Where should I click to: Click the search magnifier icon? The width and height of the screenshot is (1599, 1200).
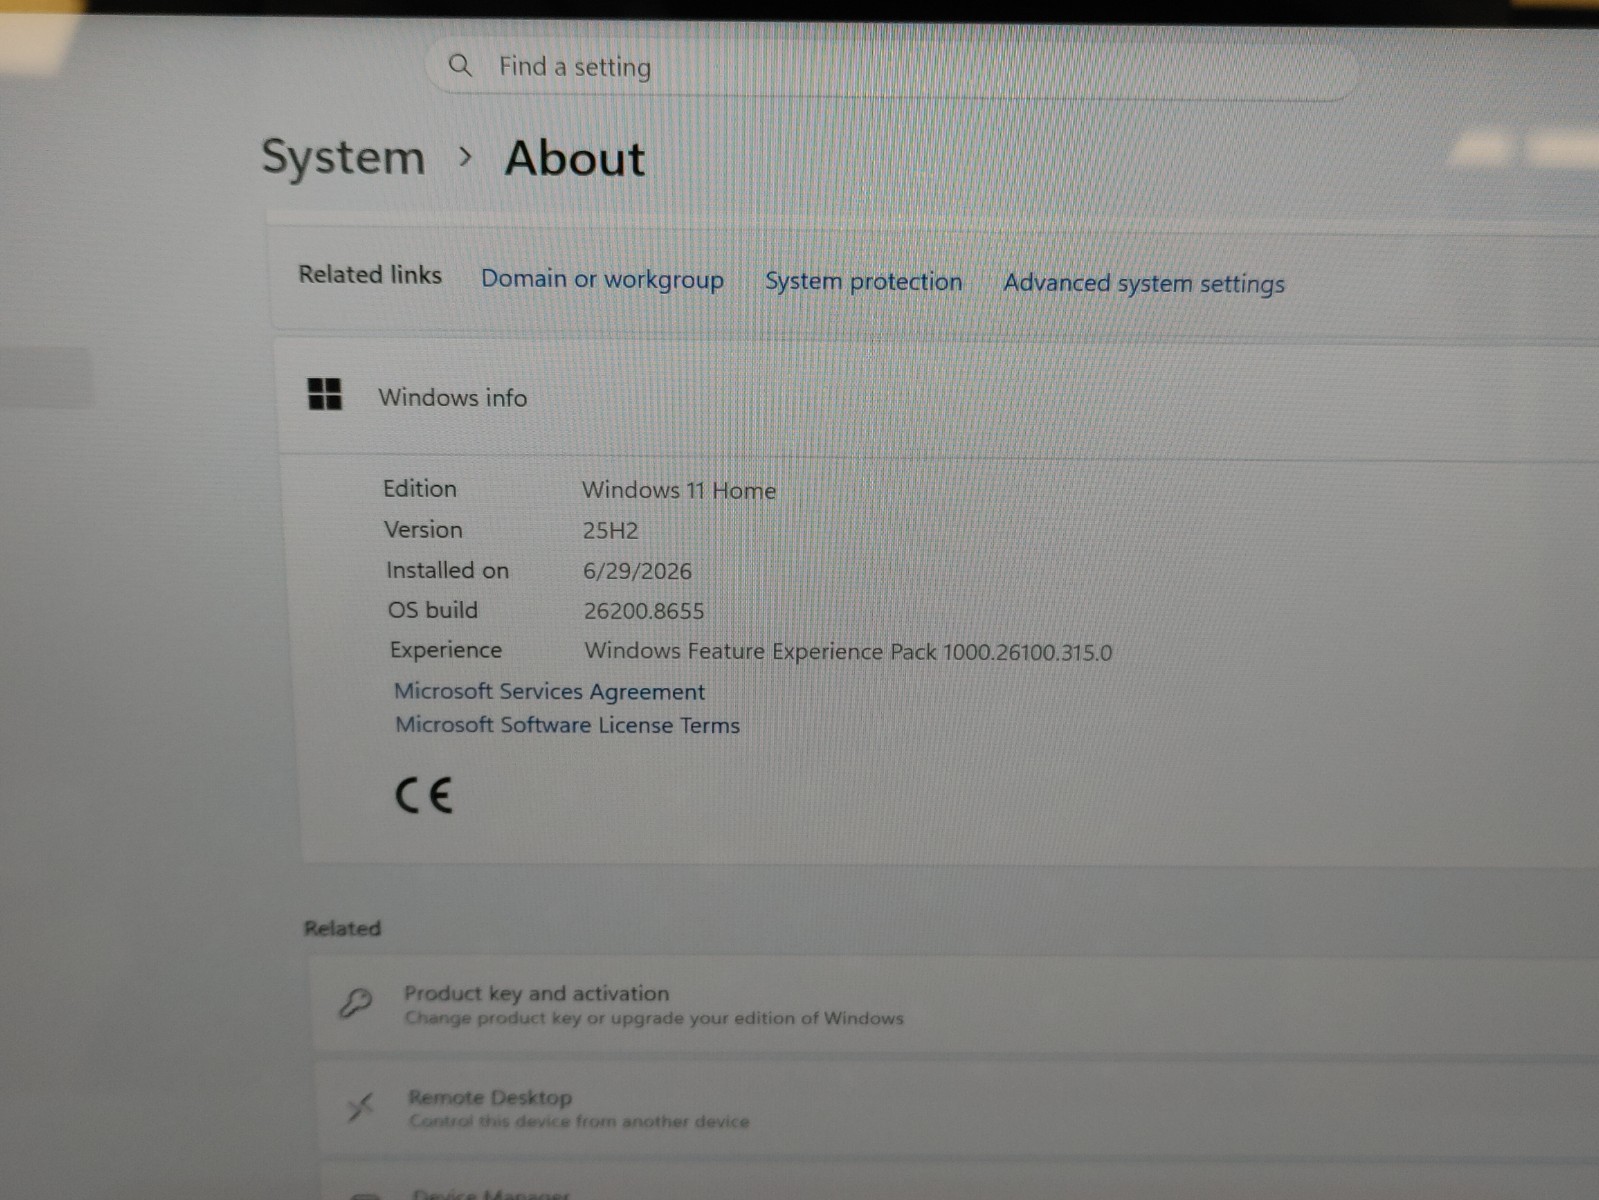pos(459,66)
